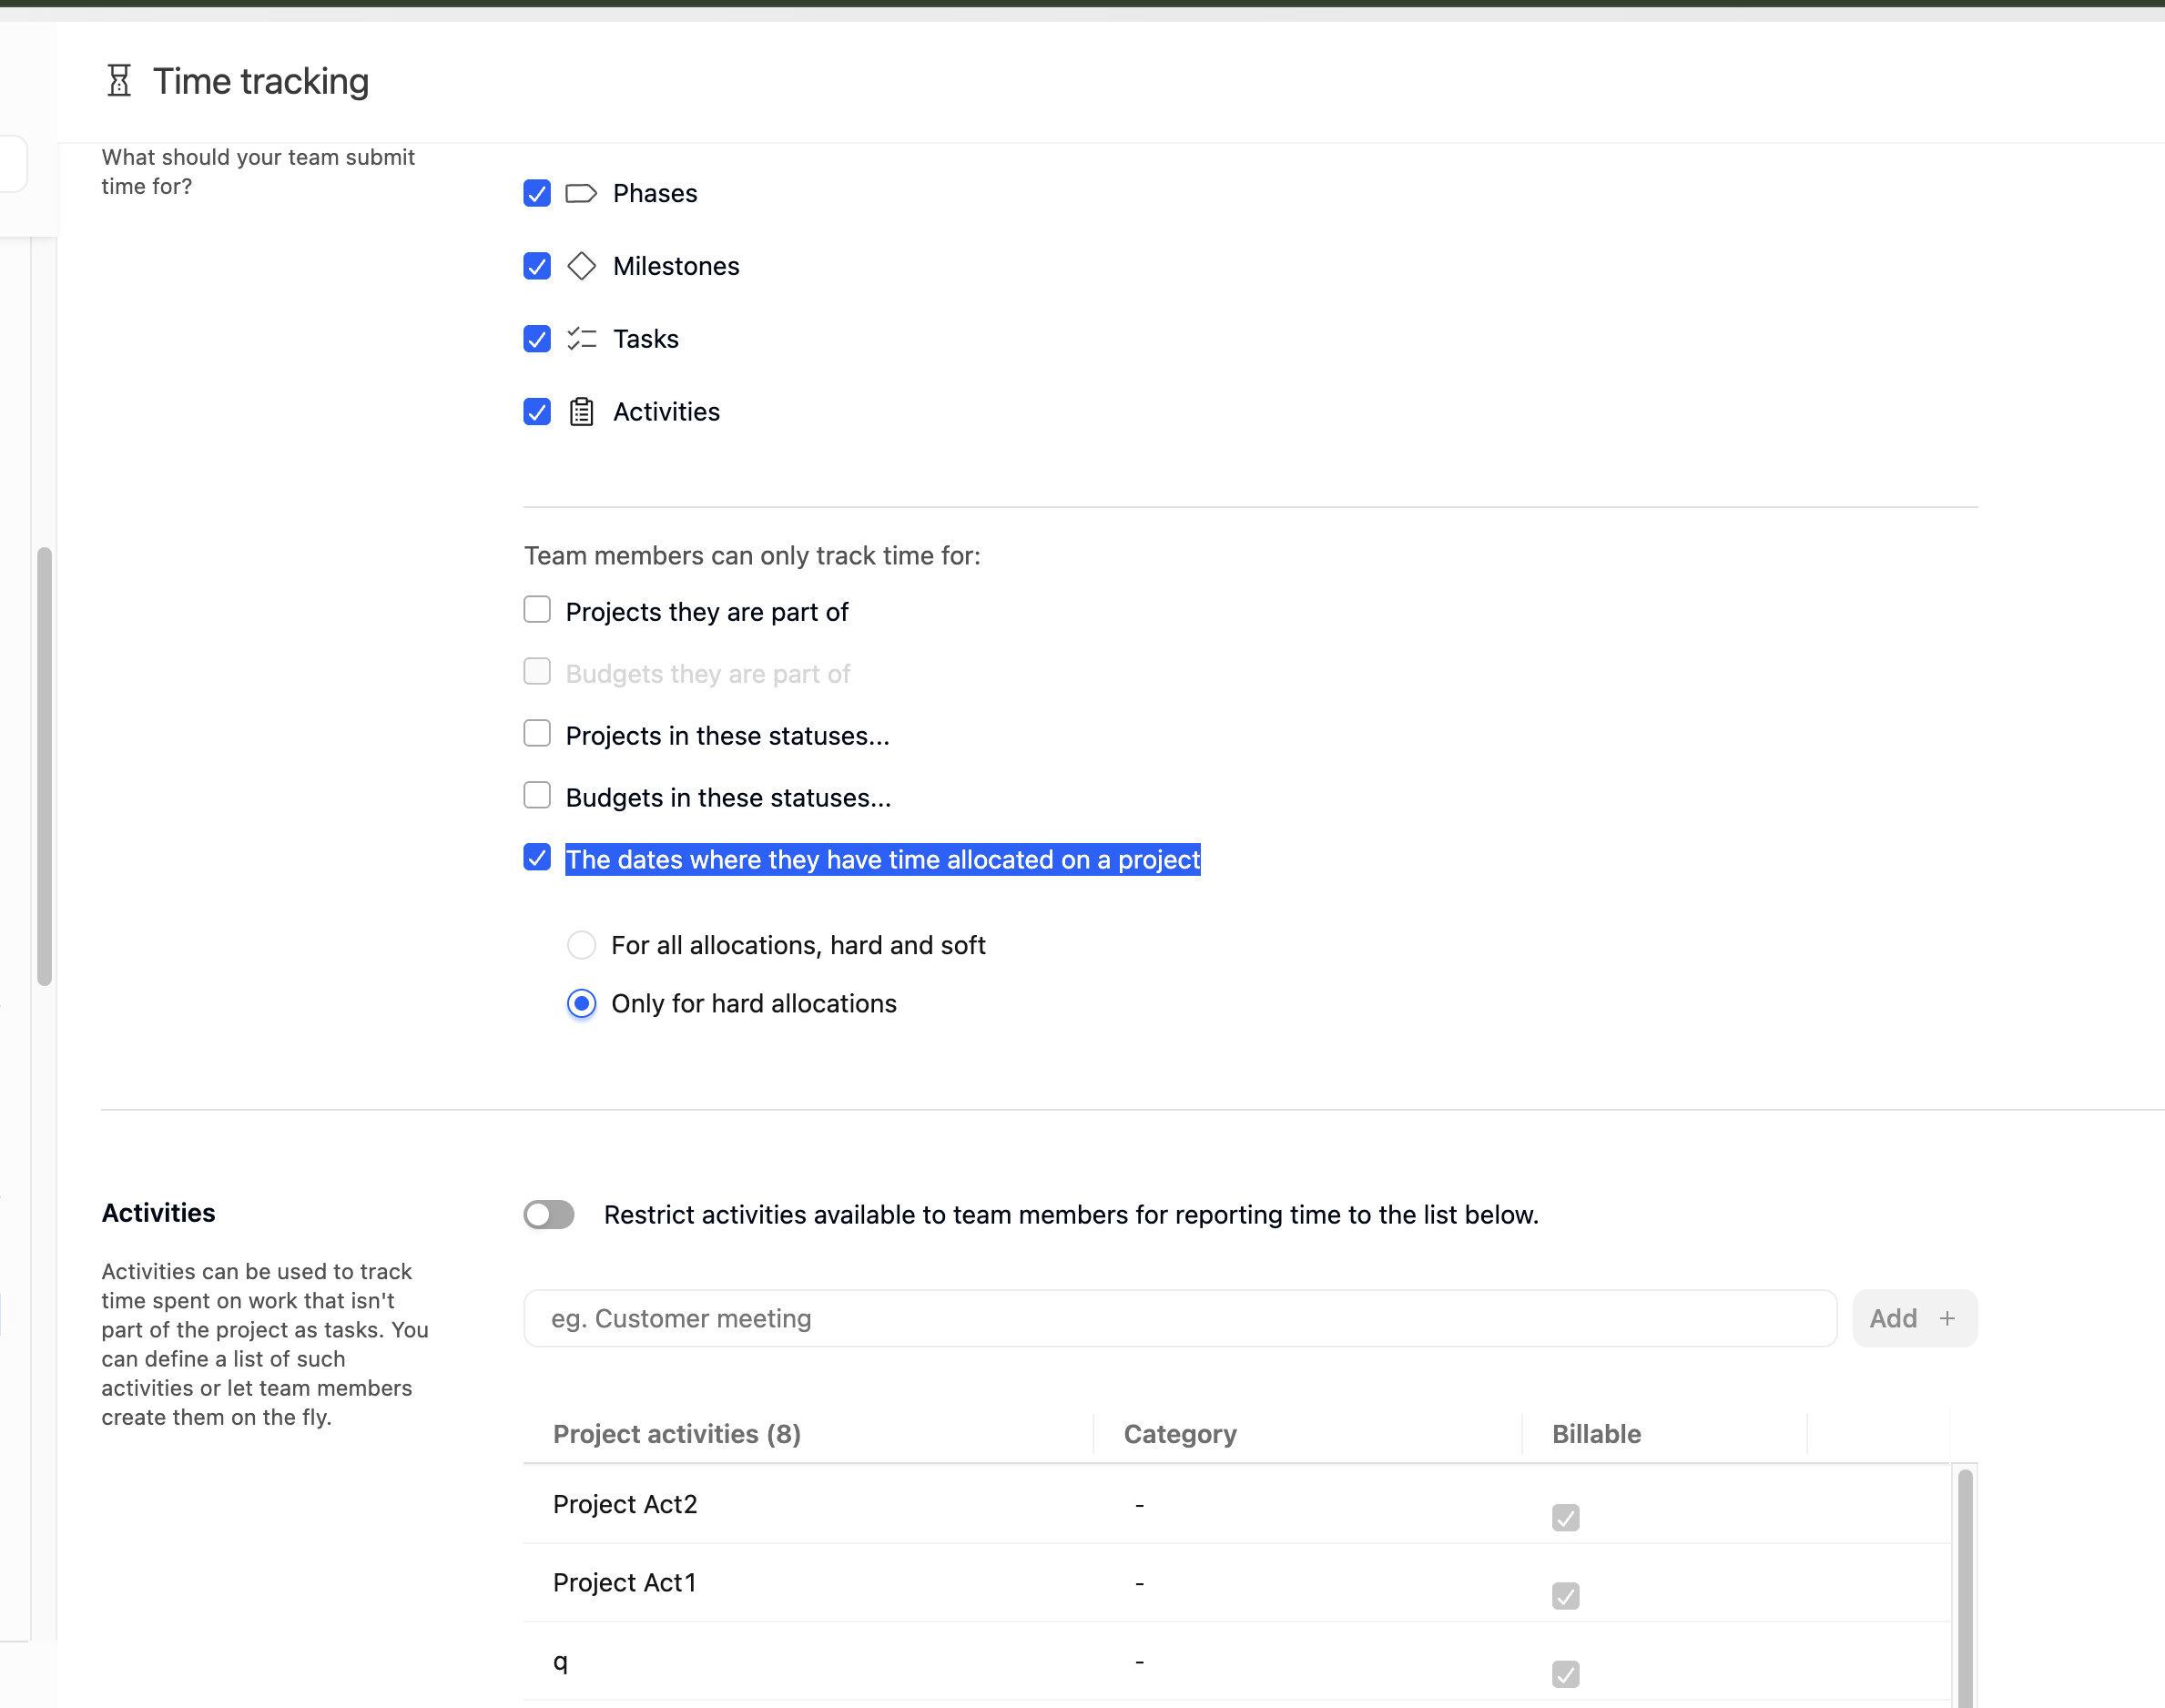Click Category dash for Project Act1

point(1139,1582)
